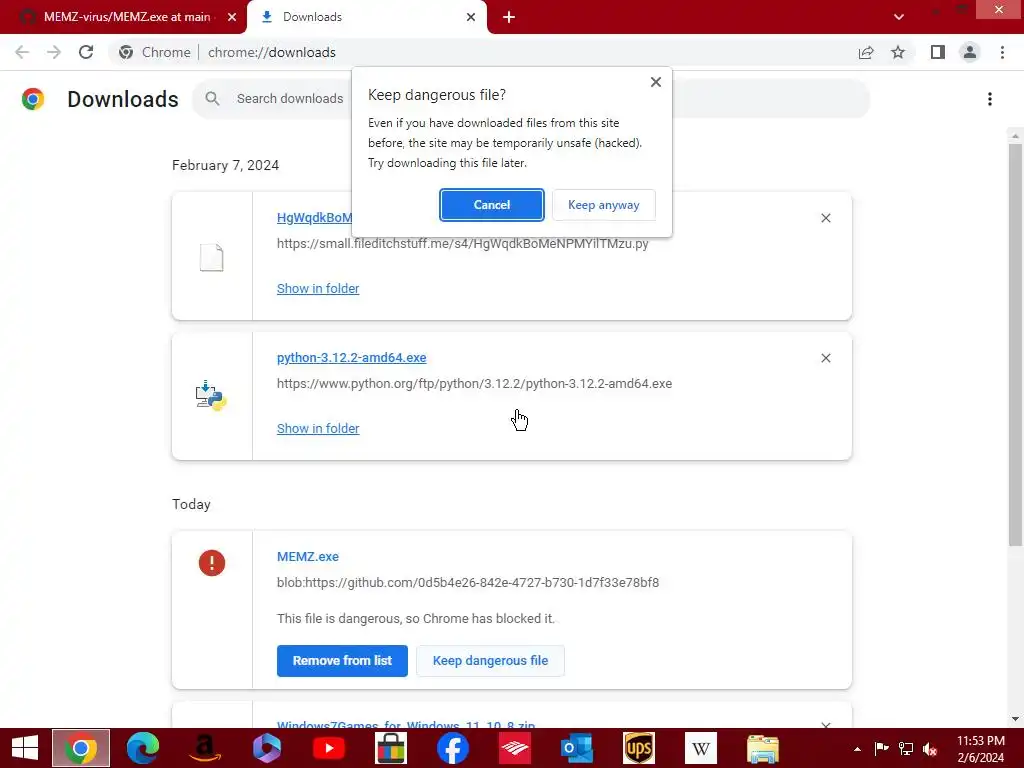Open a new tab
1024x768 pixels.
pos(509,17)
